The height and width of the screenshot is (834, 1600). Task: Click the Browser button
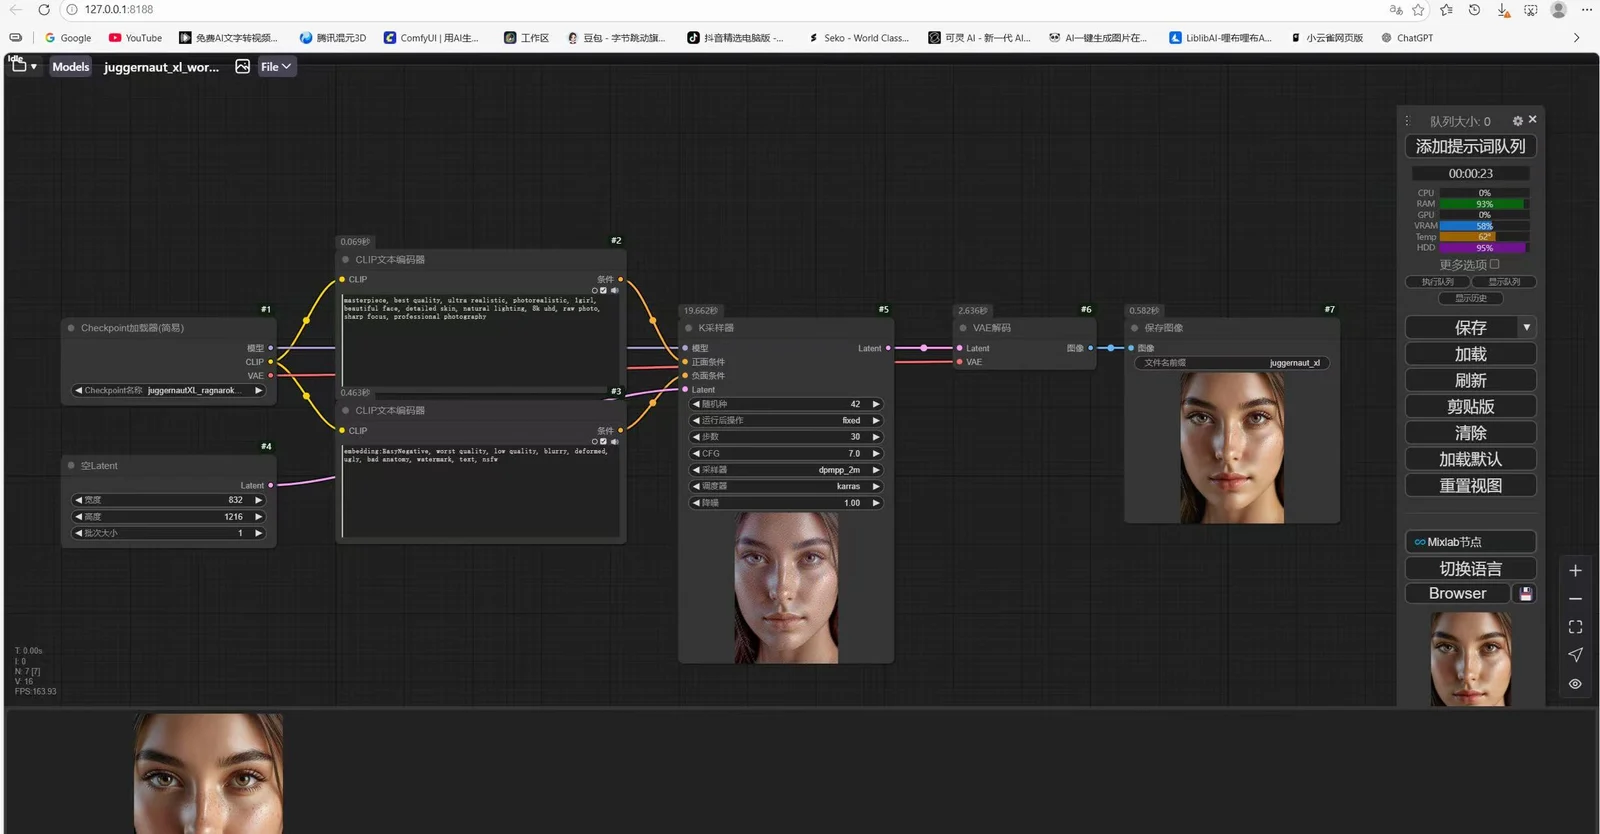[x=1458, y=593]
